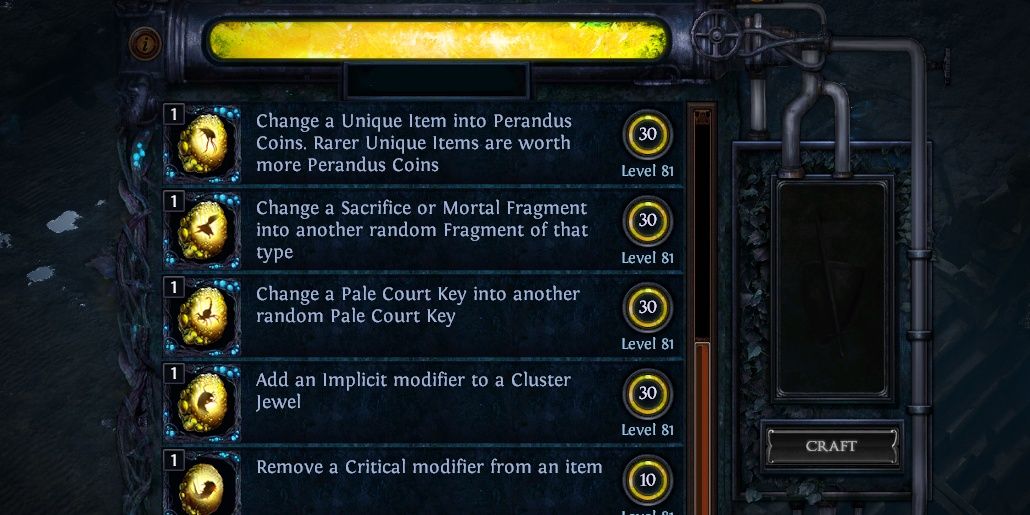The width and height of the screenshot is (1030, 515).
Task: Select the Remove Critical modifier seed icon
Action: point(202,483)
